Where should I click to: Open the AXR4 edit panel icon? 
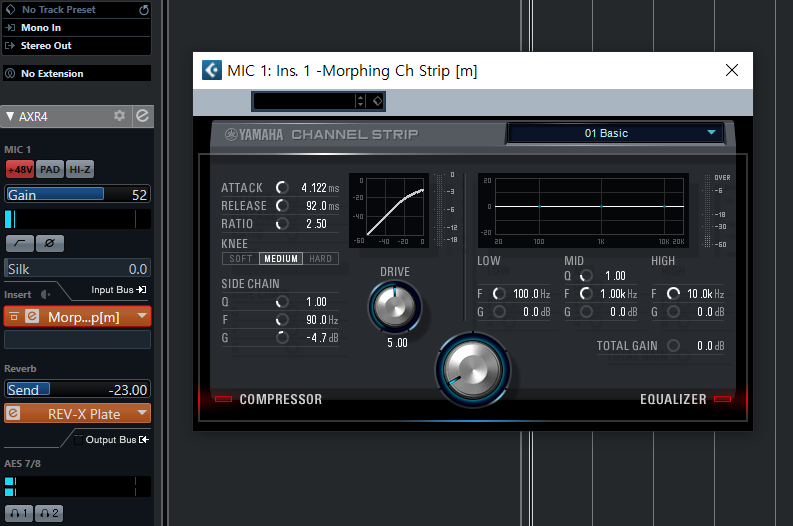click(143, 116)
